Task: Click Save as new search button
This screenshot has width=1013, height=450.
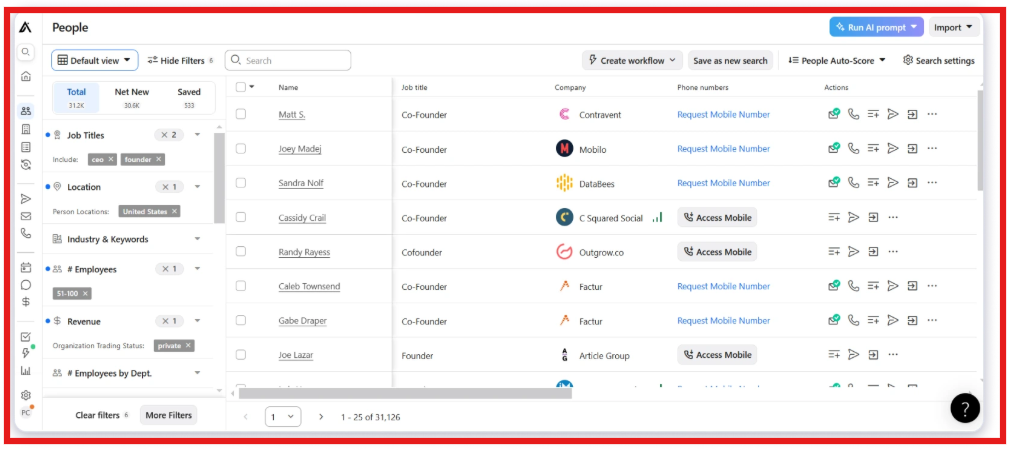Action: click(730, 60)
